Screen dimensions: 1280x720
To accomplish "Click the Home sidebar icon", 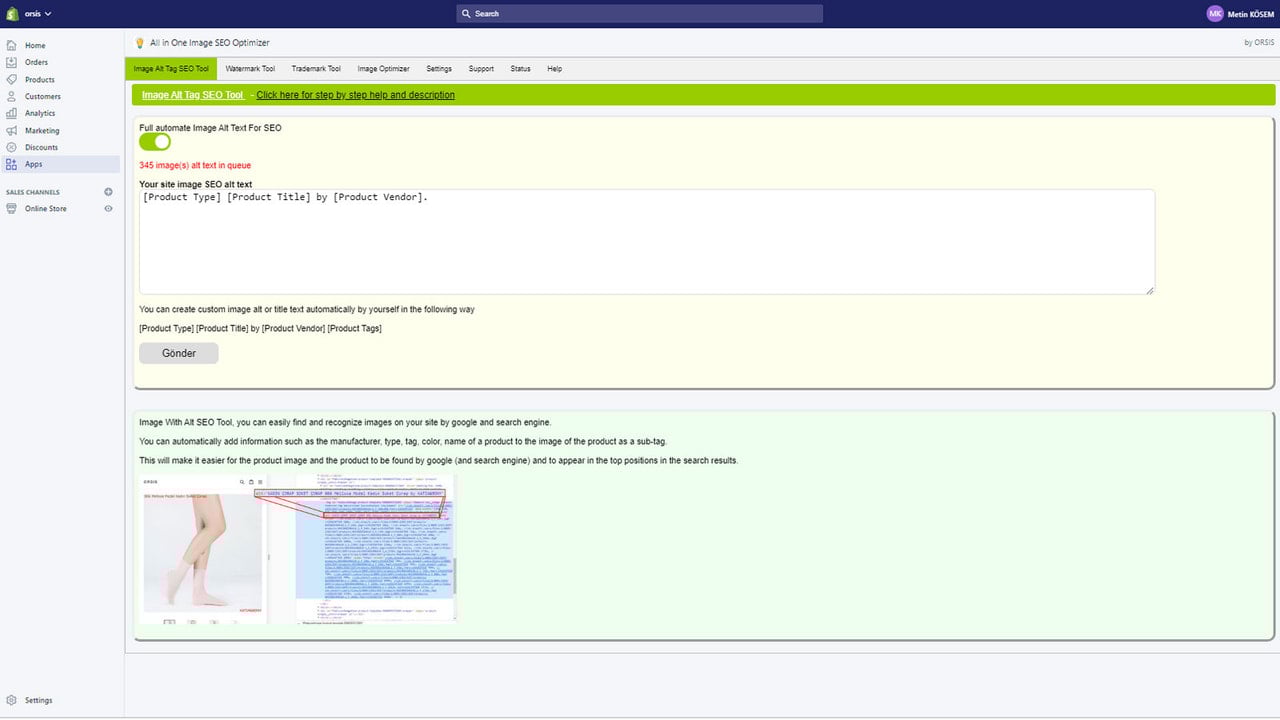I will tap(11, 45).
